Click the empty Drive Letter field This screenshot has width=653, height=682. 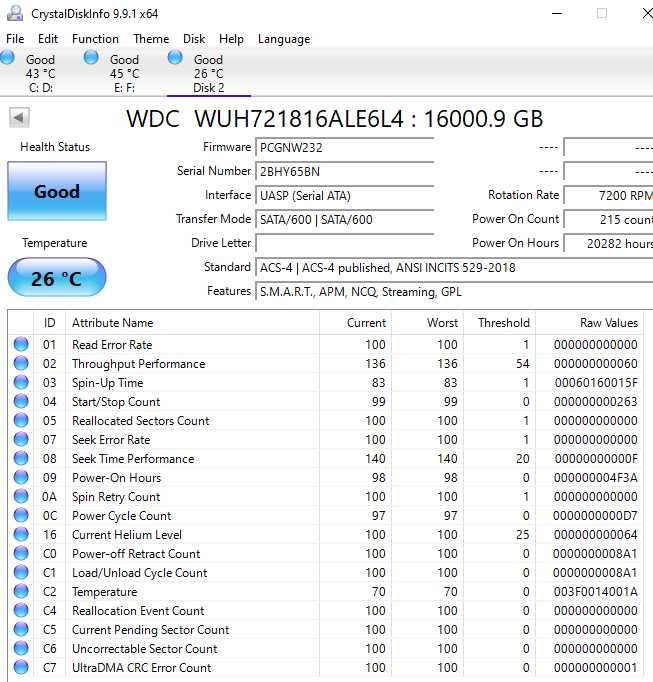point(345,243)
